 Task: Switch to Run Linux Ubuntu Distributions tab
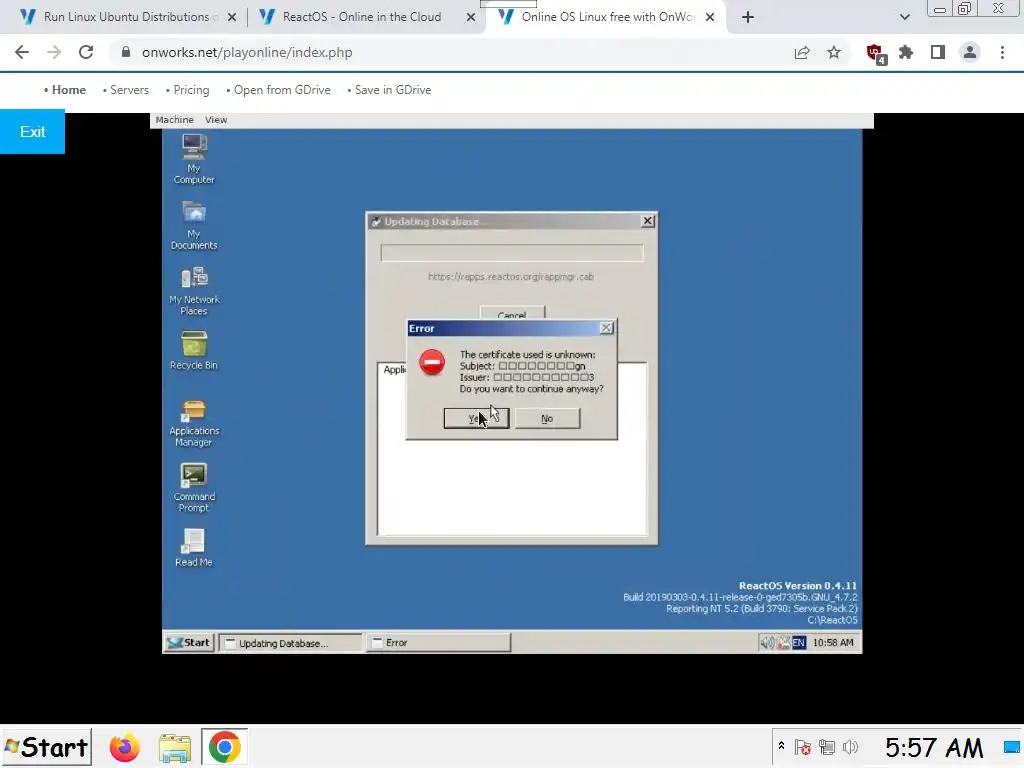click(x=127, y=17)
